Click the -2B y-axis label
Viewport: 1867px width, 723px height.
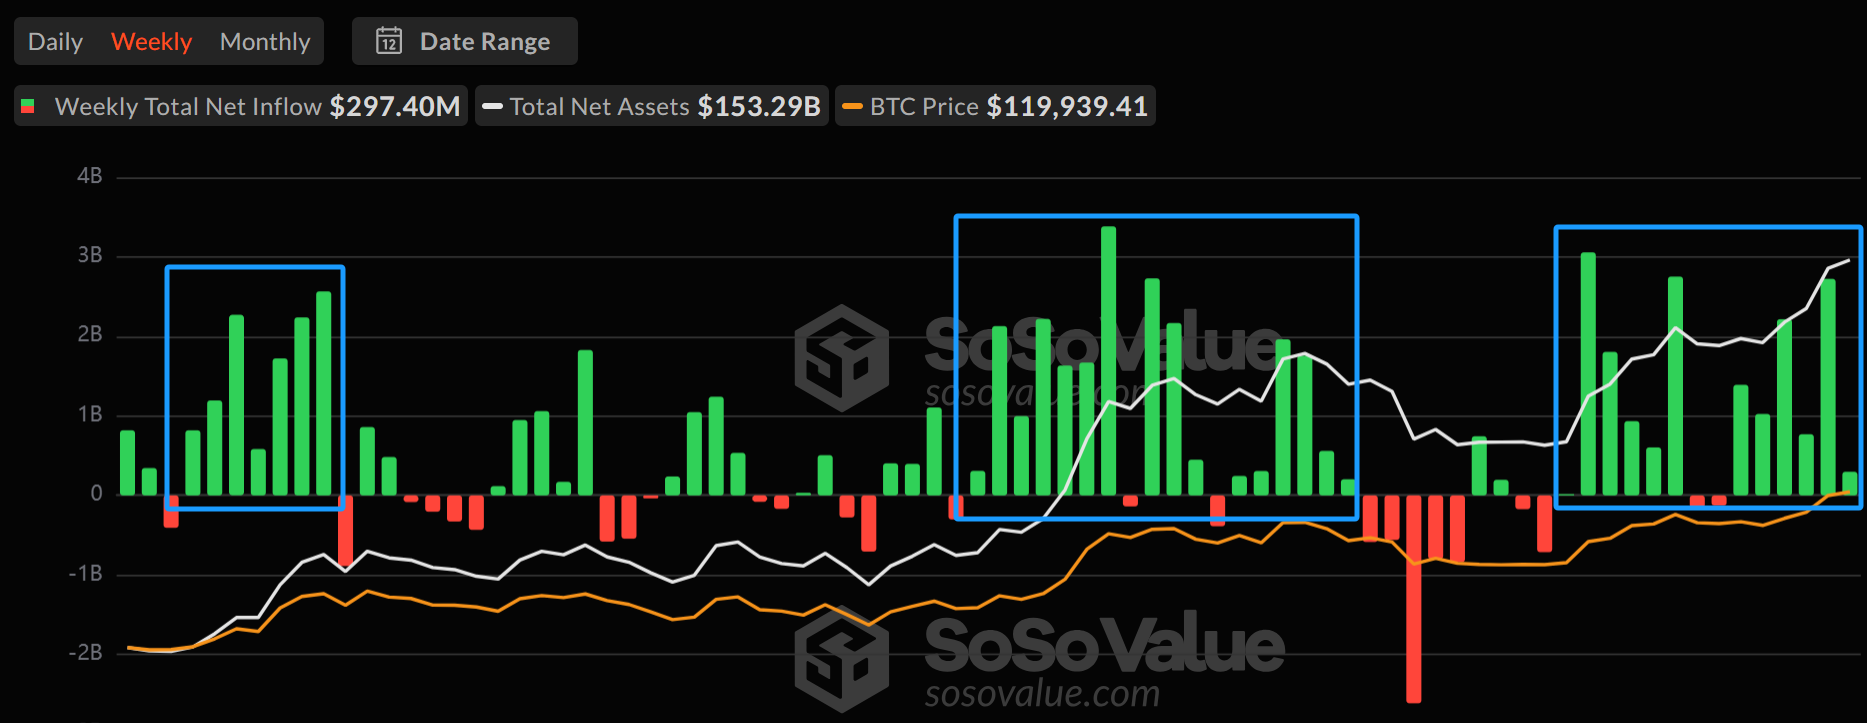[x=86, y=652]
